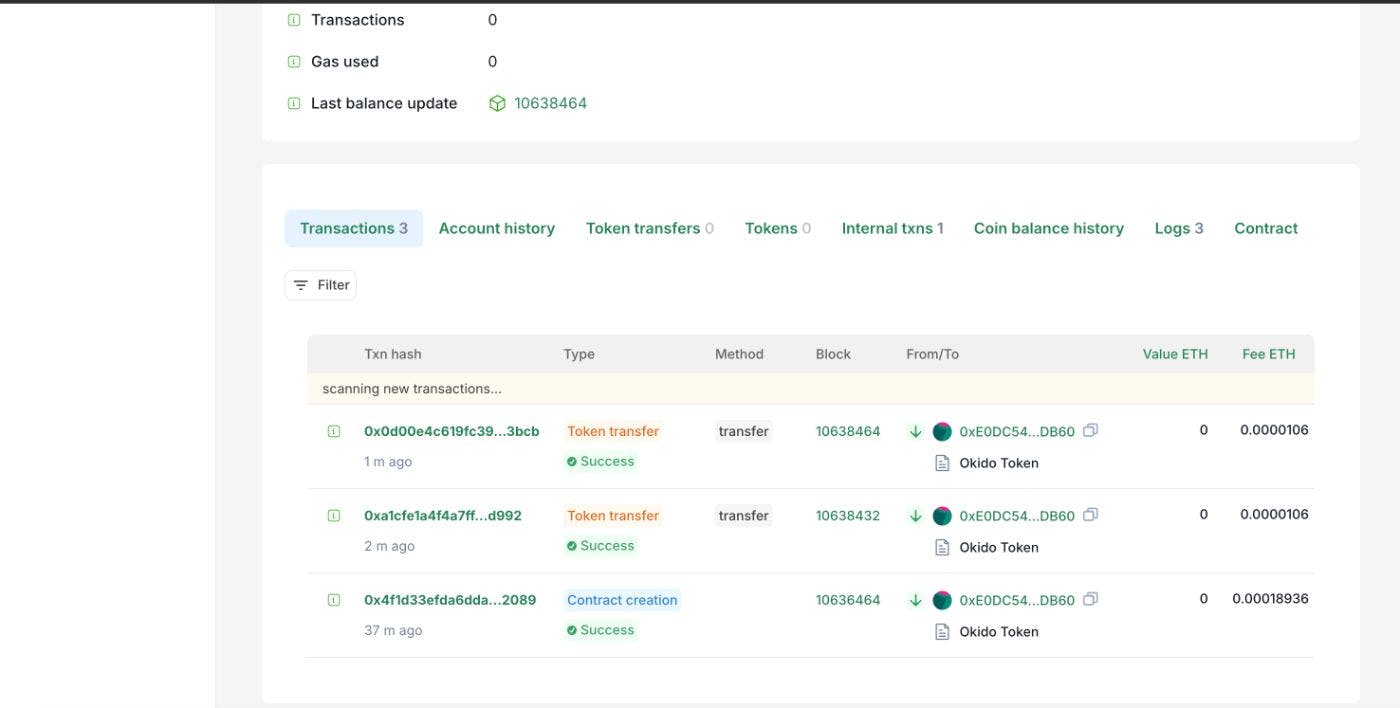Click info icon beside Last balance update
Viewport: 1400px width, 708px height.
click(x=294, y=104)
